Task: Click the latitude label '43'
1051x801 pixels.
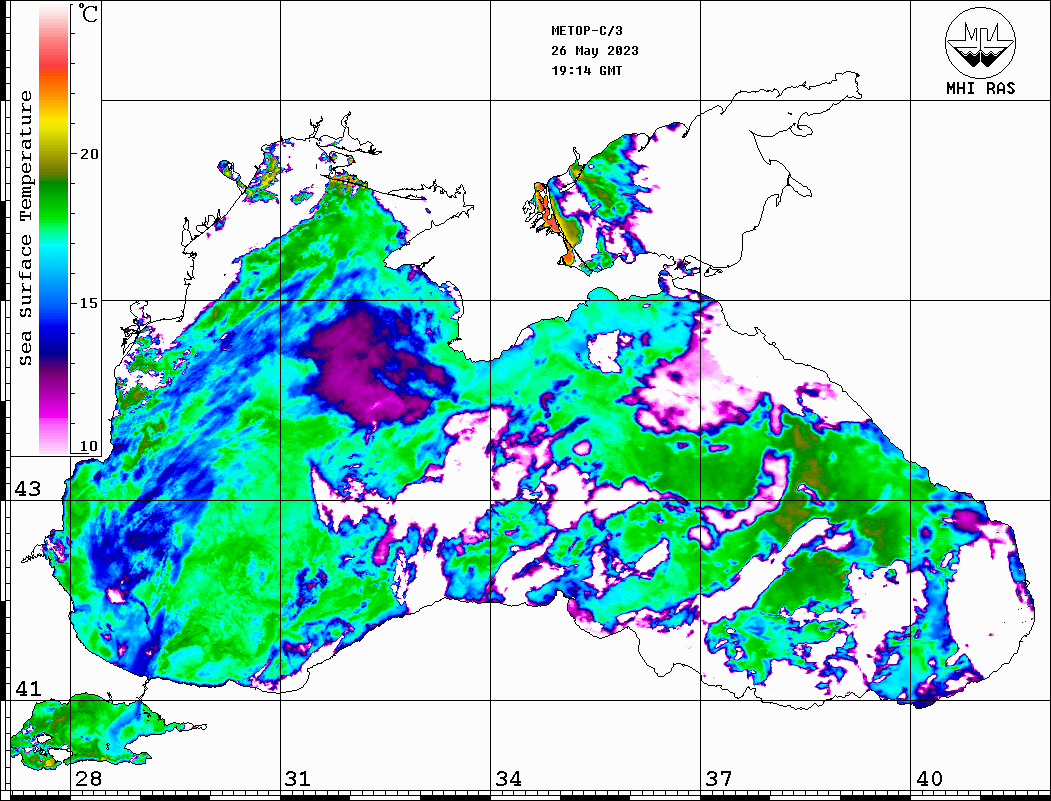Action: (28, 489)
